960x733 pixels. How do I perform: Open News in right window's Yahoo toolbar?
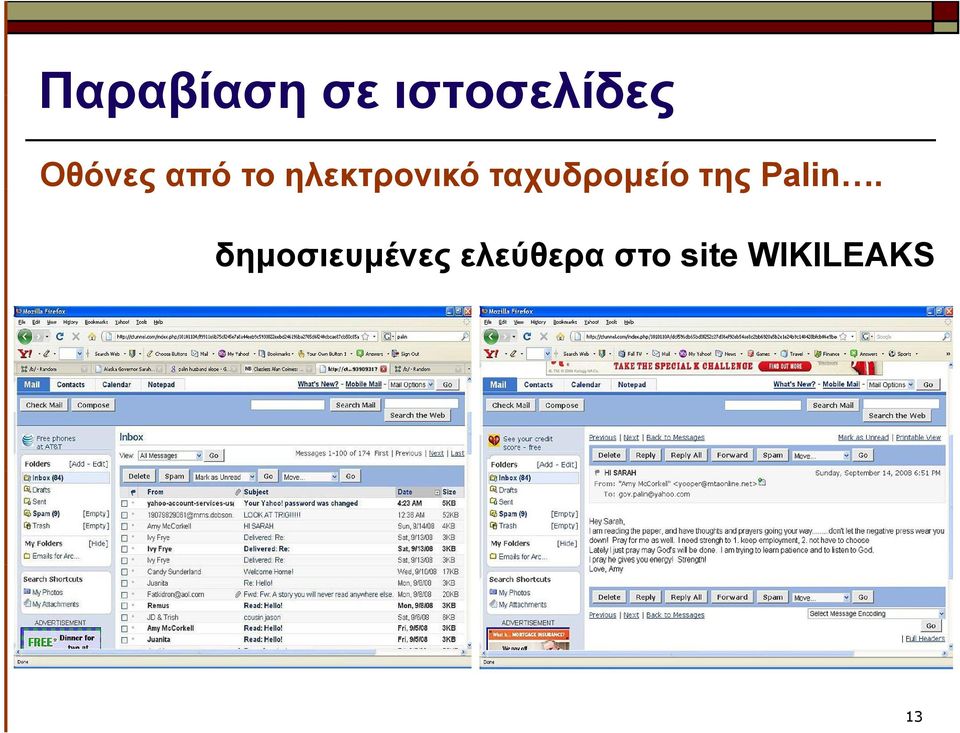click(726, 353)
